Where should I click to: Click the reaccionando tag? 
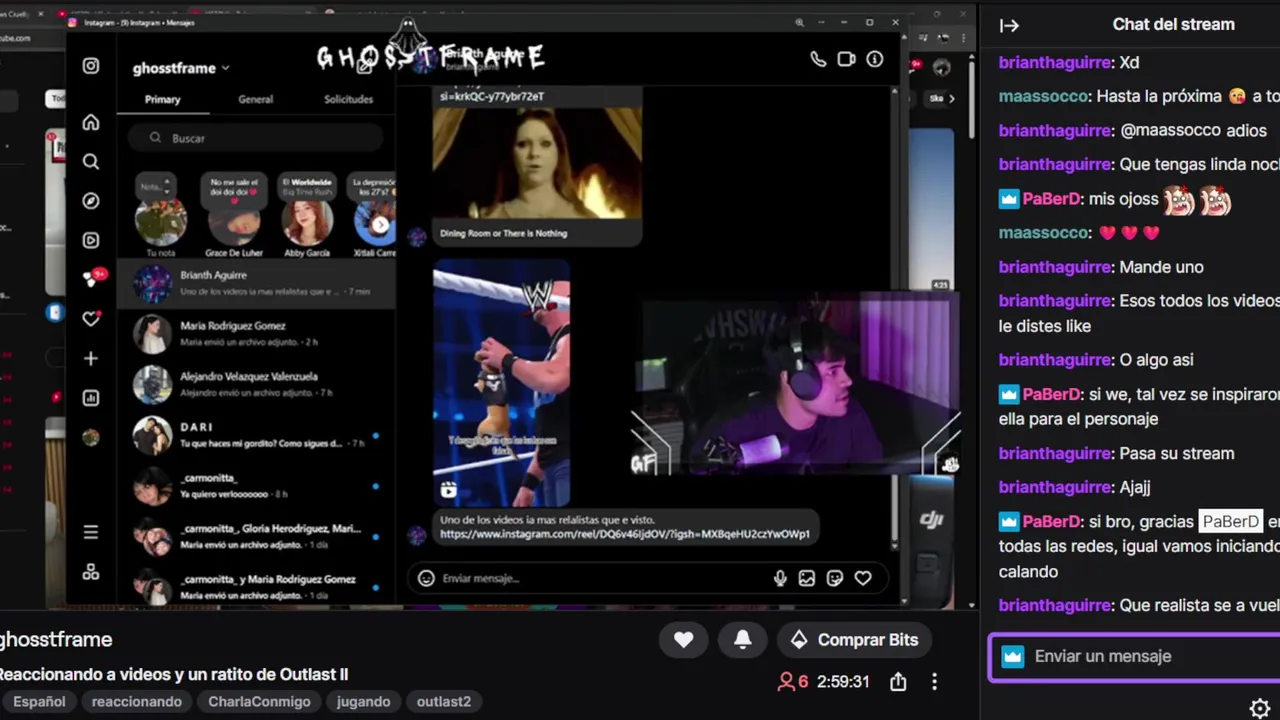[137, 702]
